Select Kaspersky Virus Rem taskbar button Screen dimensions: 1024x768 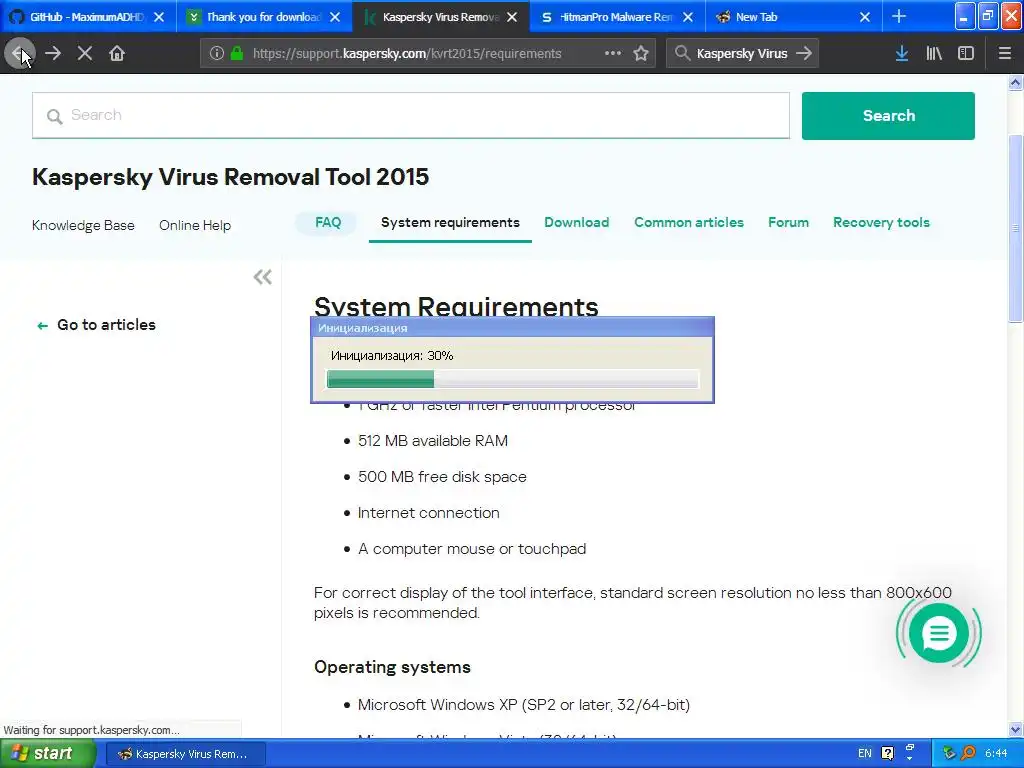[185, 754]
